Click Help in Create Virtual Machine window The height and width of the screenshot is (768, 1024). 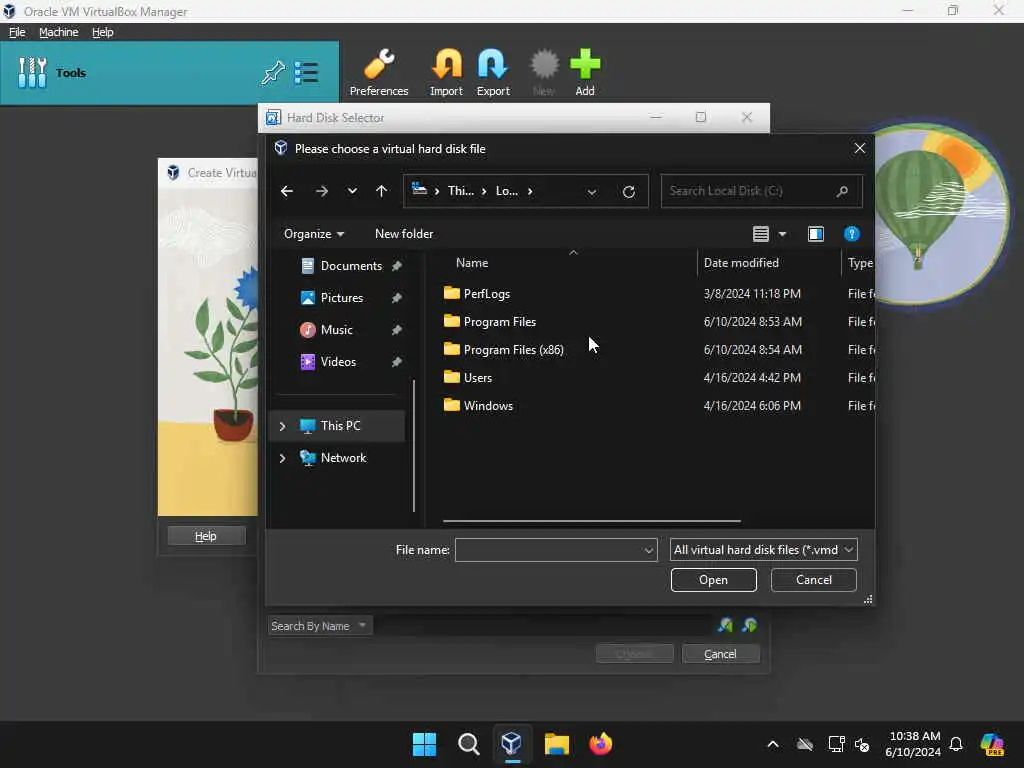pyautogui.click(x=206, y=536)
